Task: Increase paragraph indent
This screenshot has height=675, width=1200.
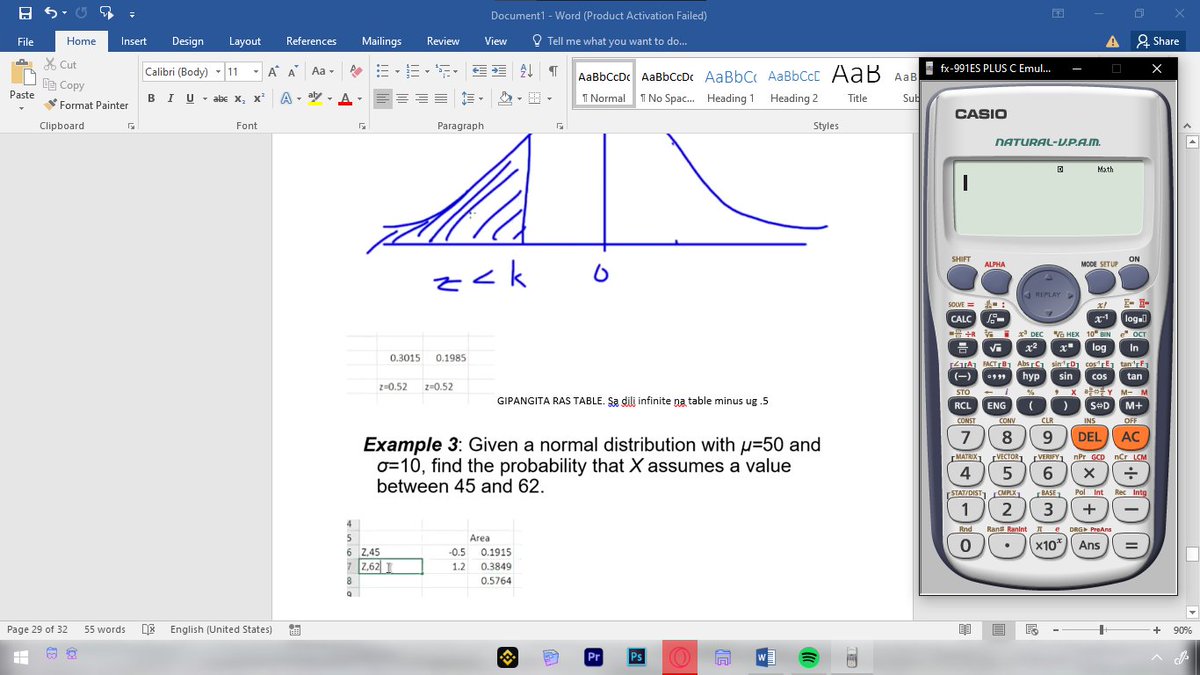Action: (x=500, y=71)
